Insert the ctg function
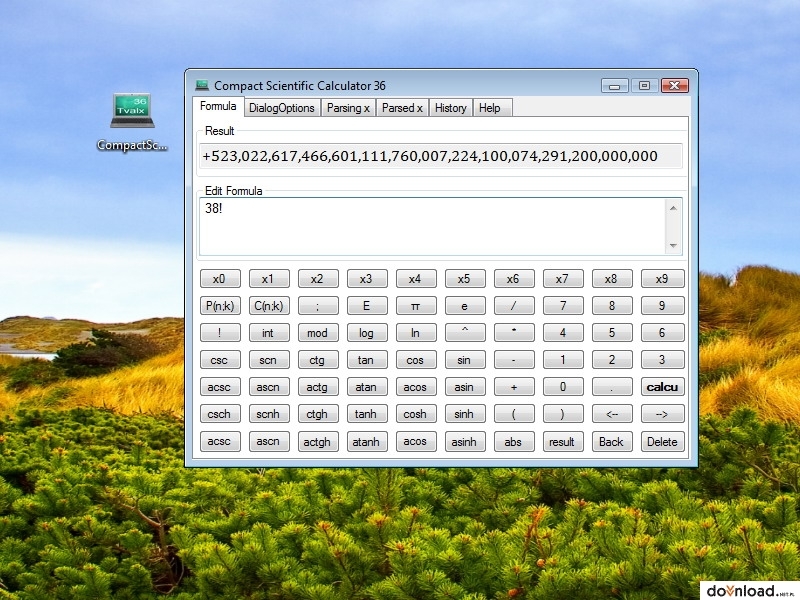Image resolution: width=800 pixels, height=600 pixels. point(318,360)
